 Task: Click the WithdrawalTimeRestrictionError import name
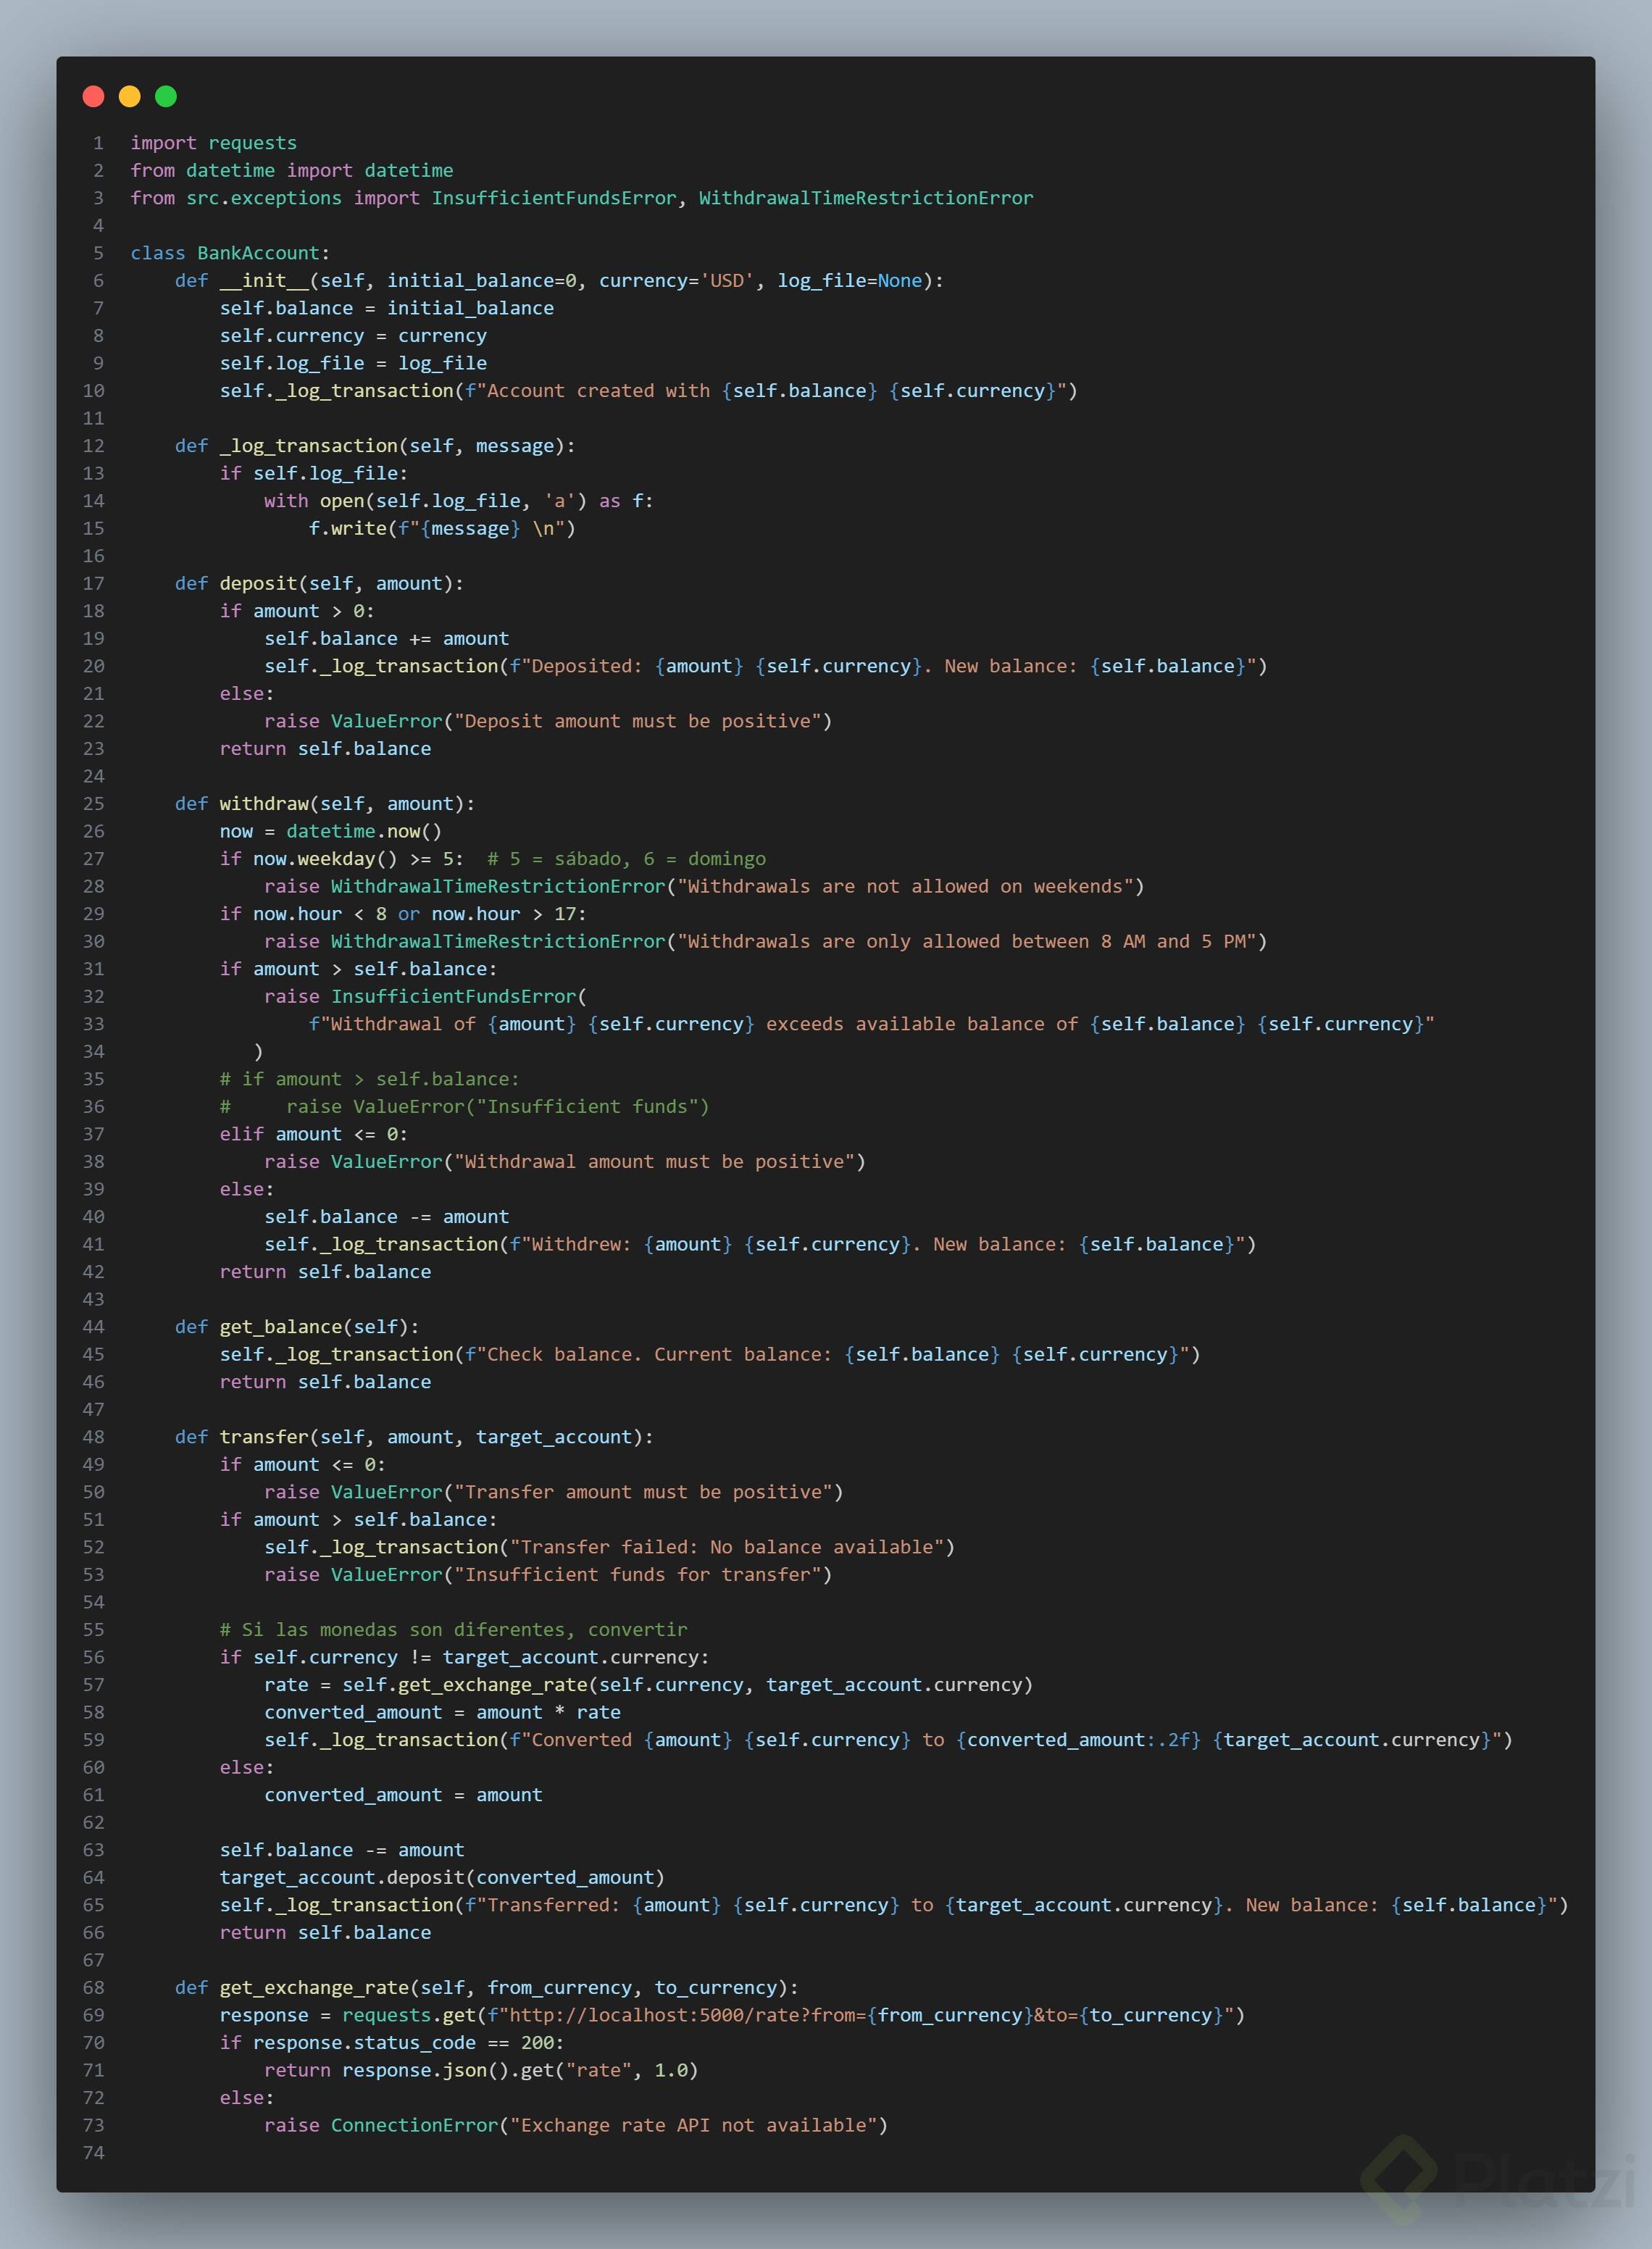tap(865, 198)
